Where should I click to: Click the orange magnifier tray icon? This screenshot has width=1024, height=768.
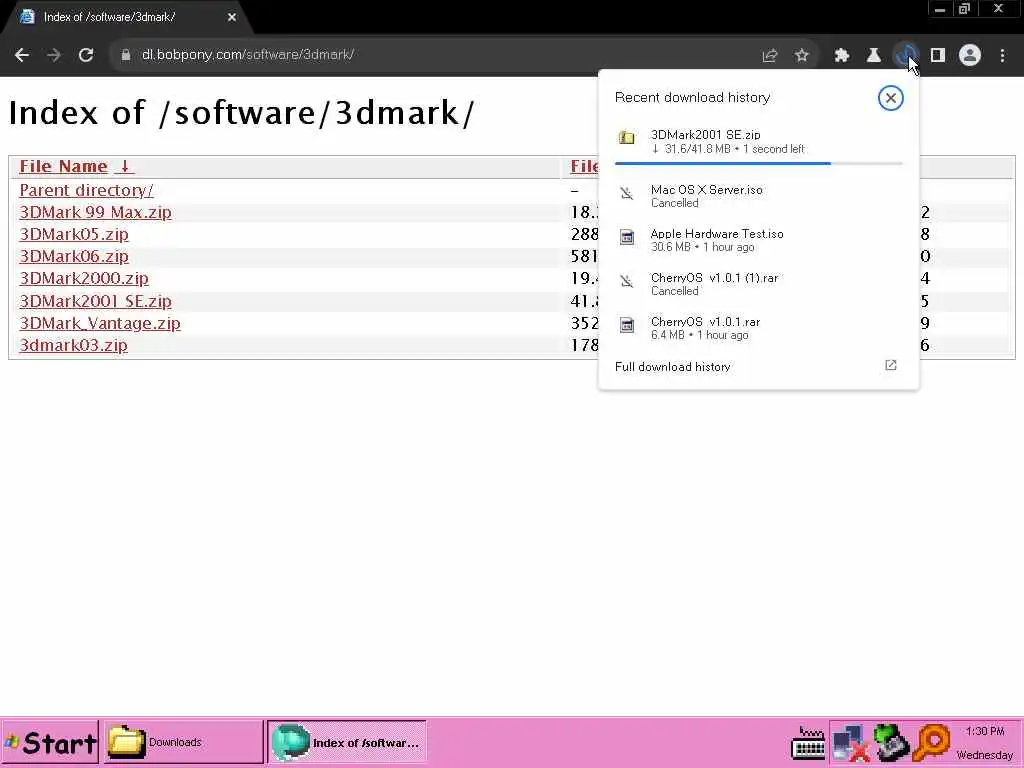(932, 744)
